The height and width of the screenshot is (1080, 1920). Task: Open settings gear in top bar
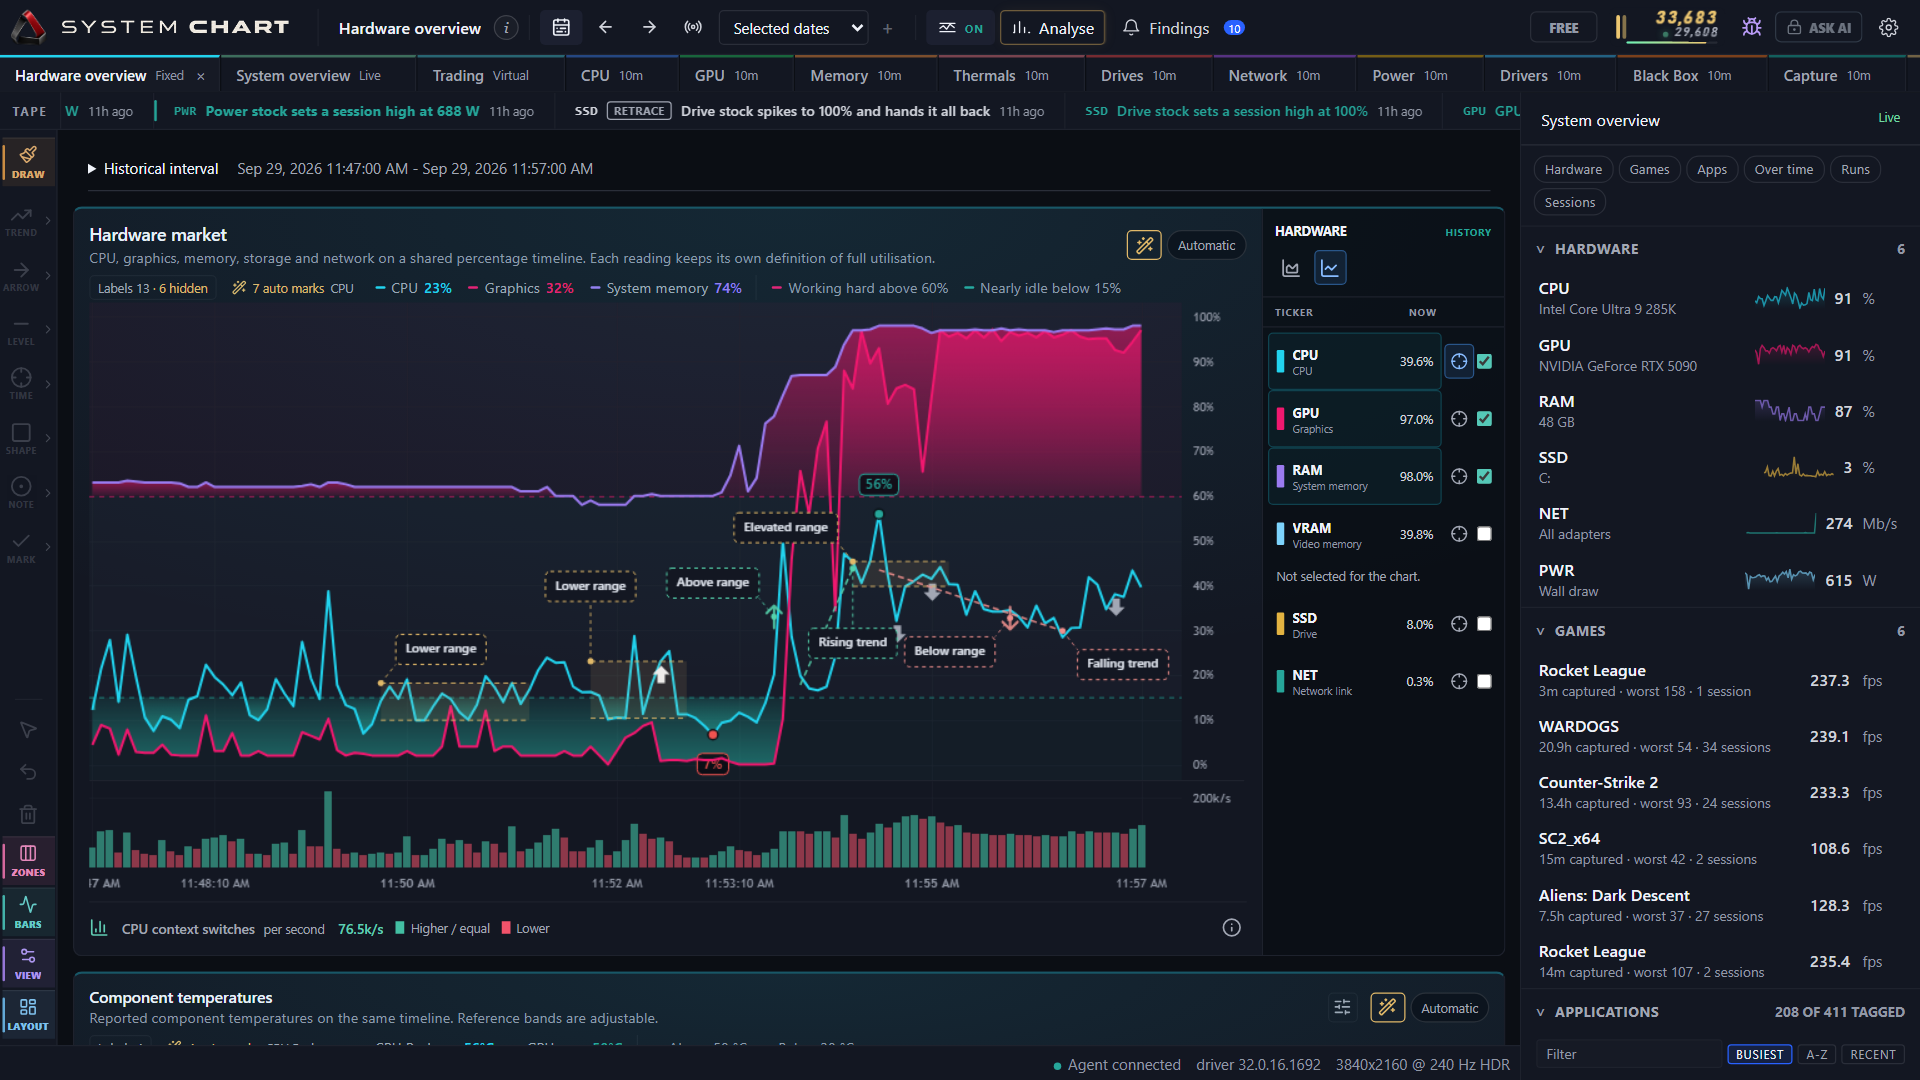1888,28
